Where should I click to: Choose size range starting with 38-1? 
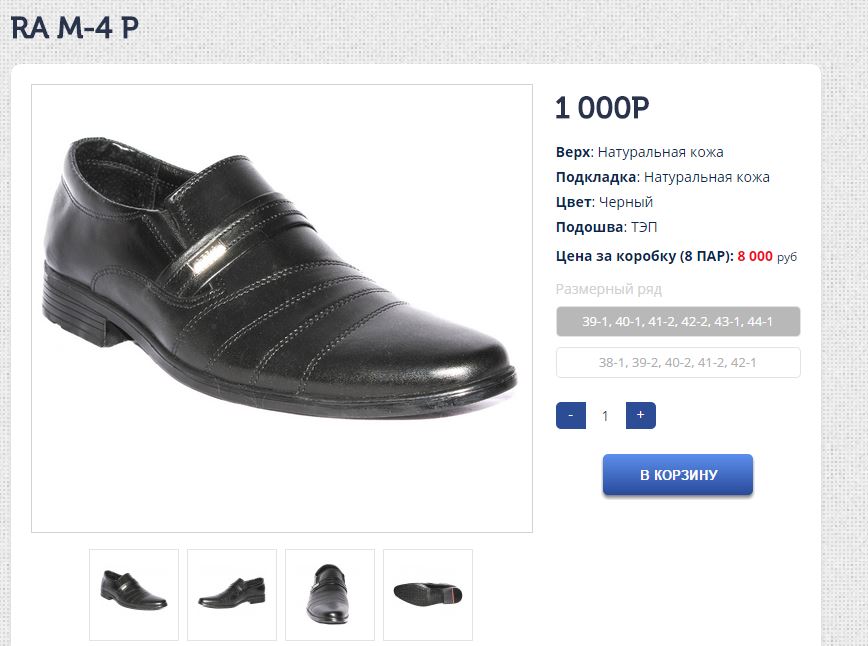[x=678, y=363]
